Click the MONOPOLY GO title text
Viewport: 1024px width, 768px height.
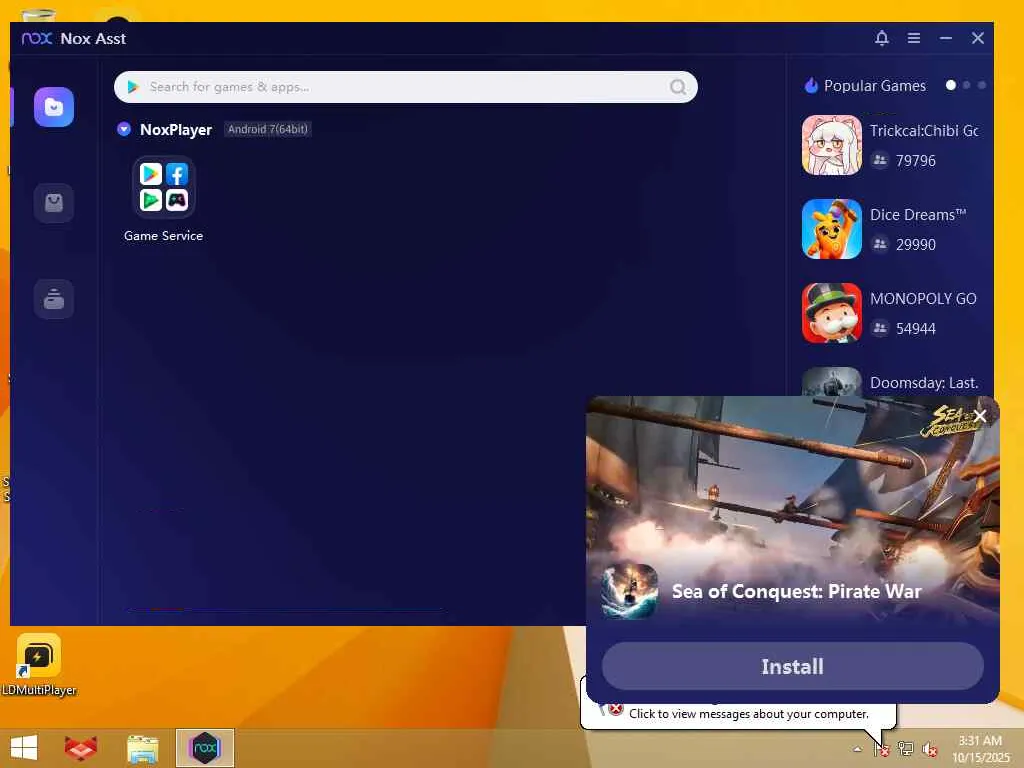click(923, 298)
